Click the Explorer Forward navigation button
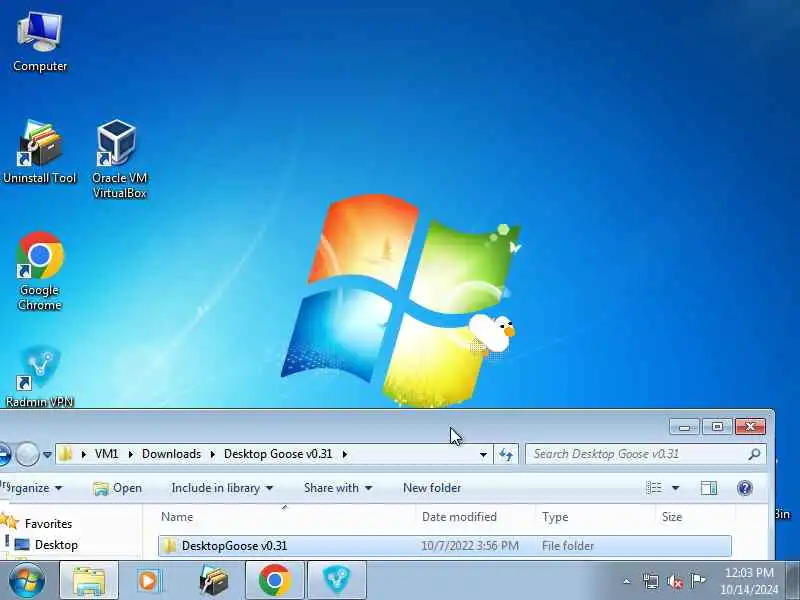 pyautogui.click(x=27, y=454)
